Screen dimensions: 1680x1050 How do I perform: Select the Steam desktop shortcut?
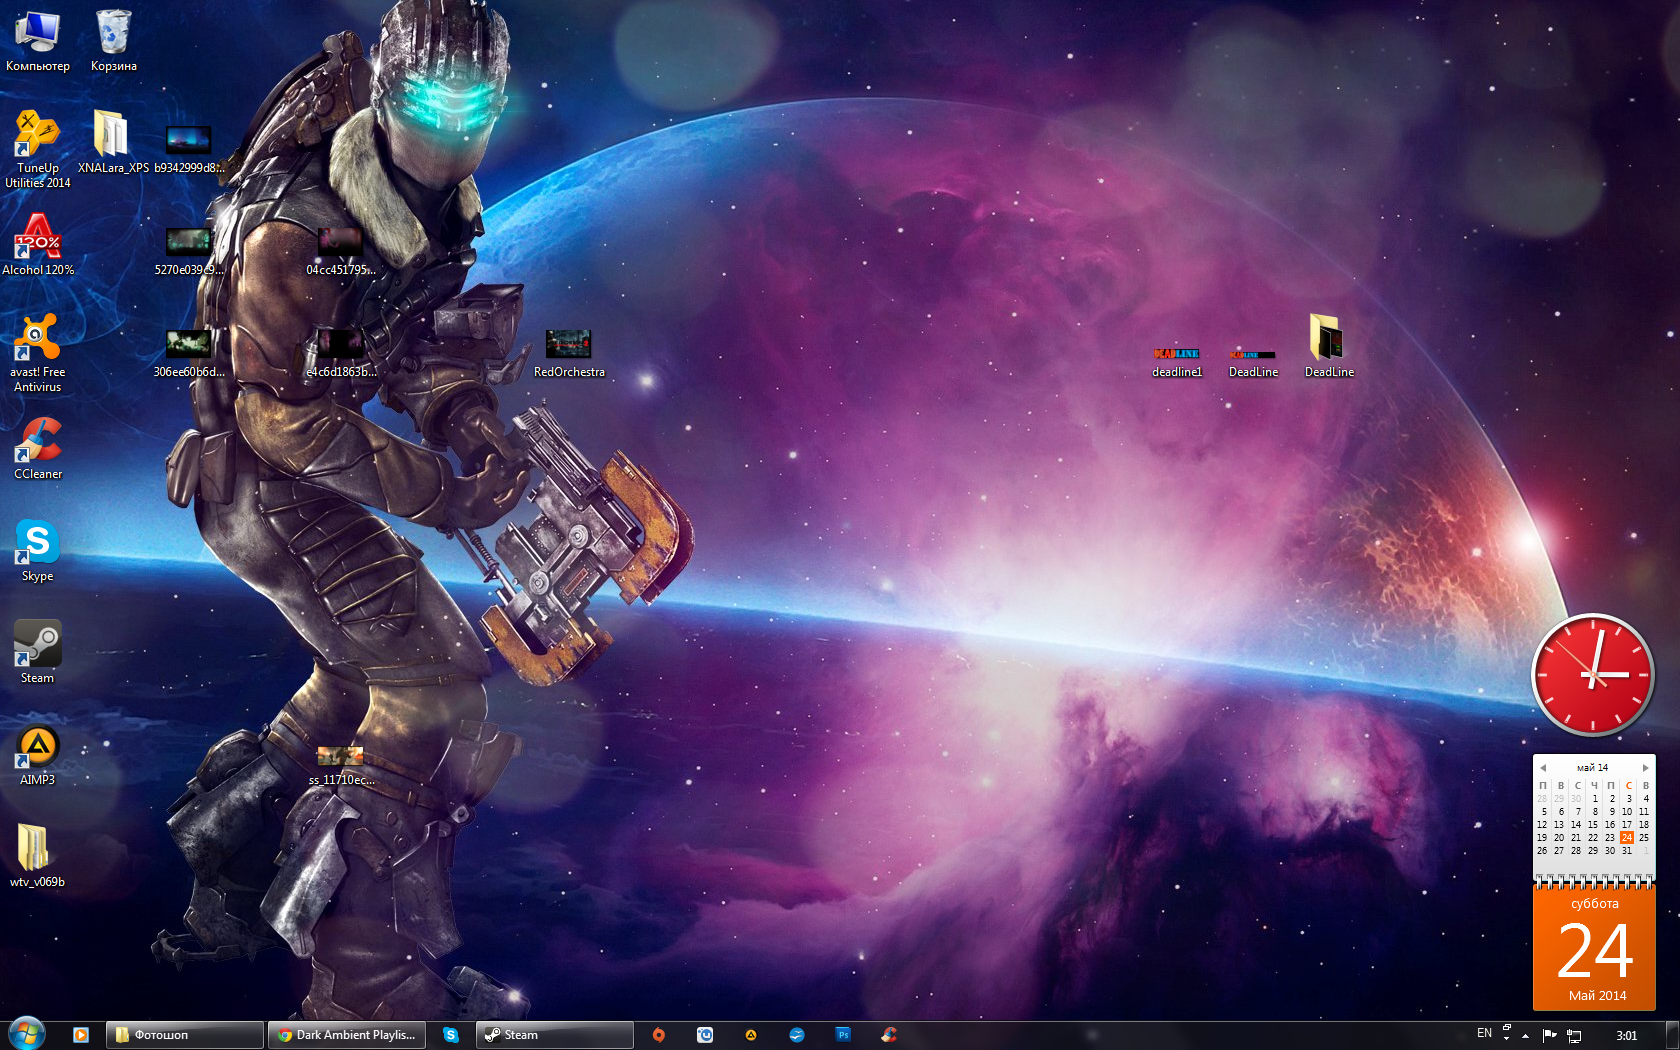coord(38,652)
